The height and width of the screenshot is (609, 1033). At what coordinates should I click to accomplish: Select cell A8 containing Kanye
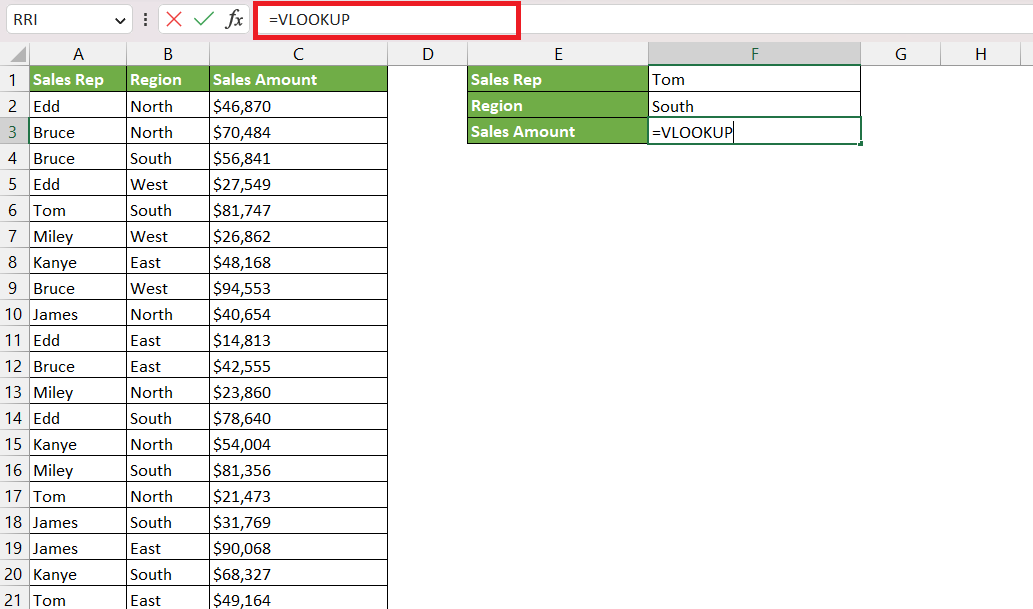[x=78, y=262]
